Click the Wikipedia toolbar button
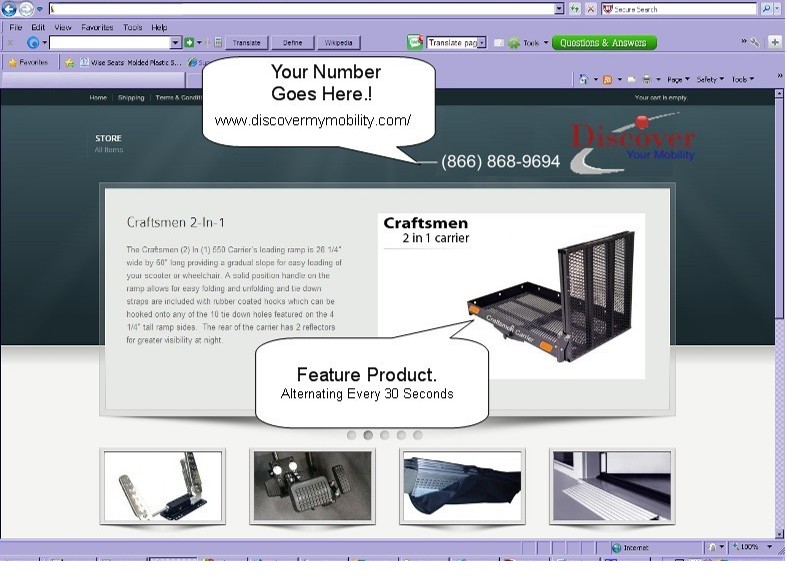The width and height of the screenshot is (787, 576). click(x=338, y=43)
